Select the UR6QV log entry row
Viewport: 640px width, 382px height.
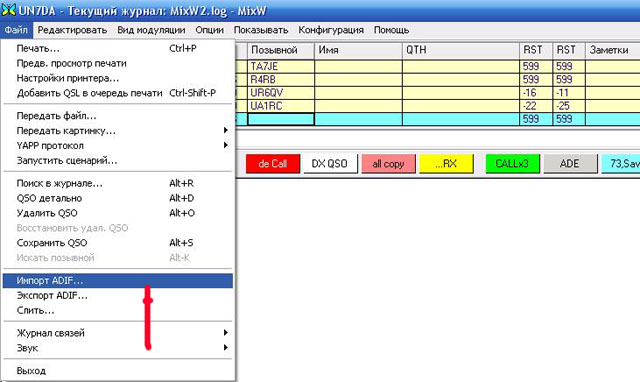tap(438, 93)
